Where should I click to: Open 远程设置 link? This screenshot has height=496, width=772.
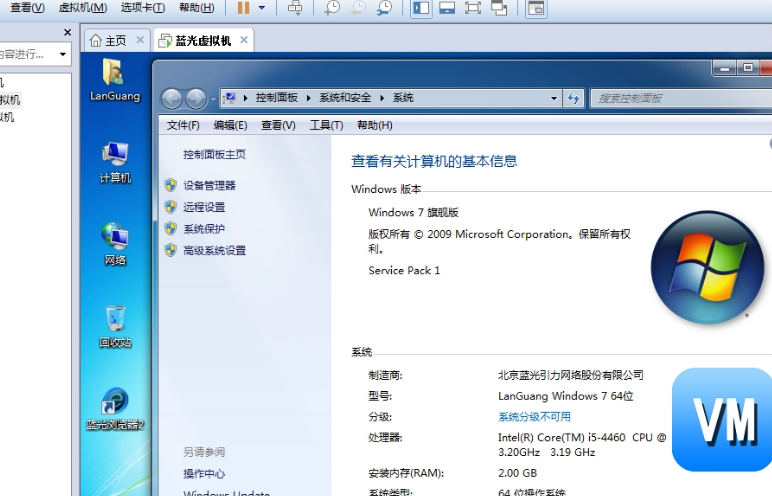click(204, 207)
